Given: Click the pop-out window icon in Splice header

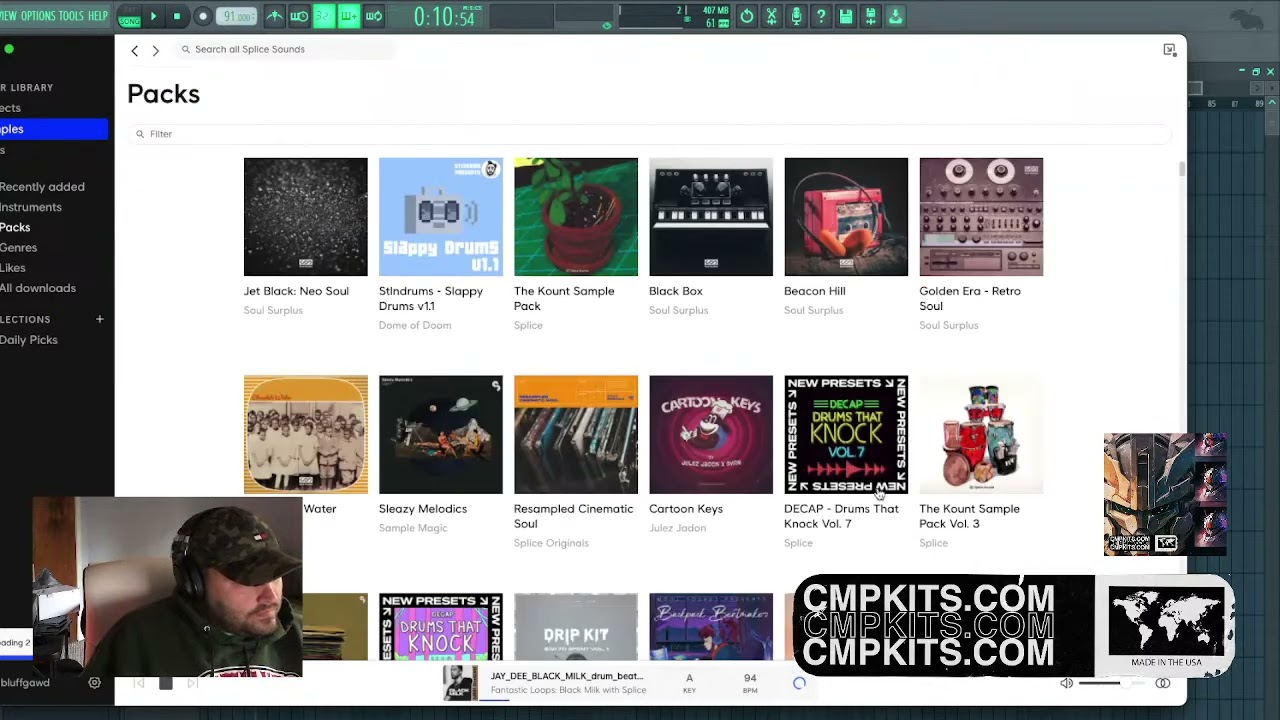Looking at the screenshot, I should (x=1170, y=50).
